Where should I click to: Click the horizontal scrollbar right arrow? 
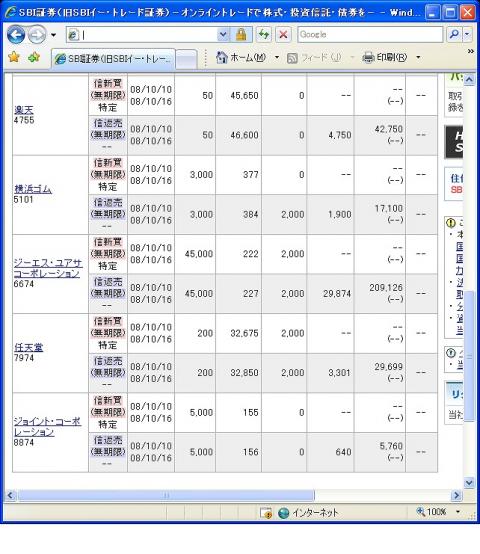point(456,495)
